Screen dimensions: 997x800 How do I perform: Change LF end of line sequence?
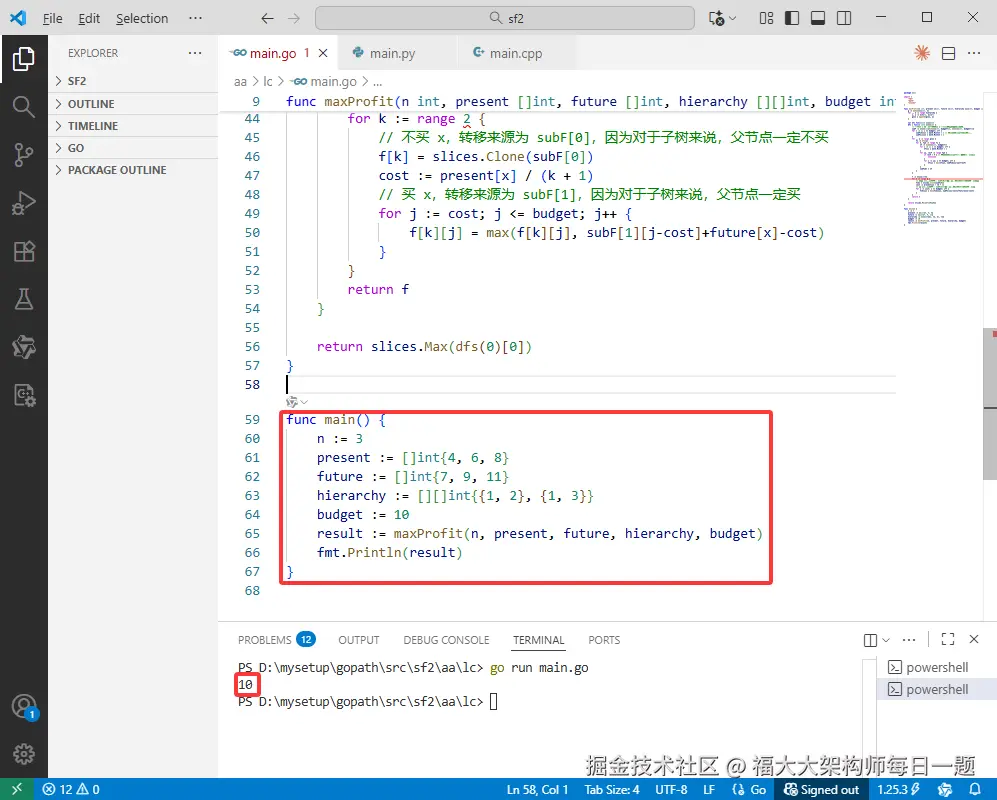click(x=709, y=789)
